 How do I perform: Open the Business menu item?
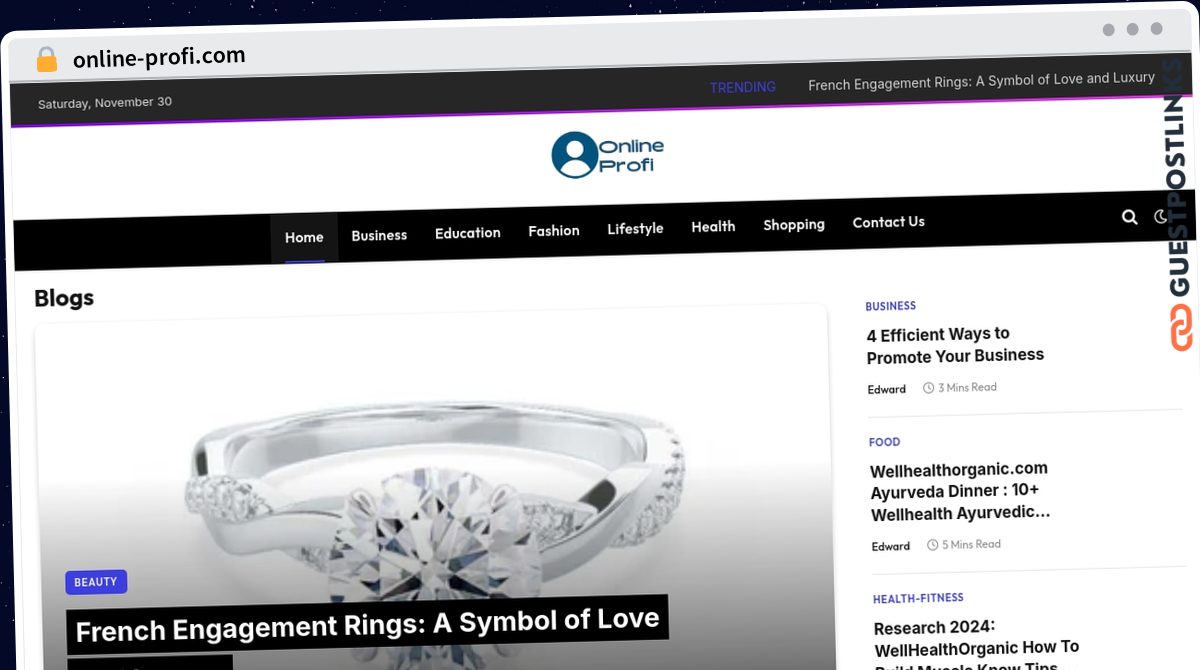pyautogui.click(x=379, y=235)
